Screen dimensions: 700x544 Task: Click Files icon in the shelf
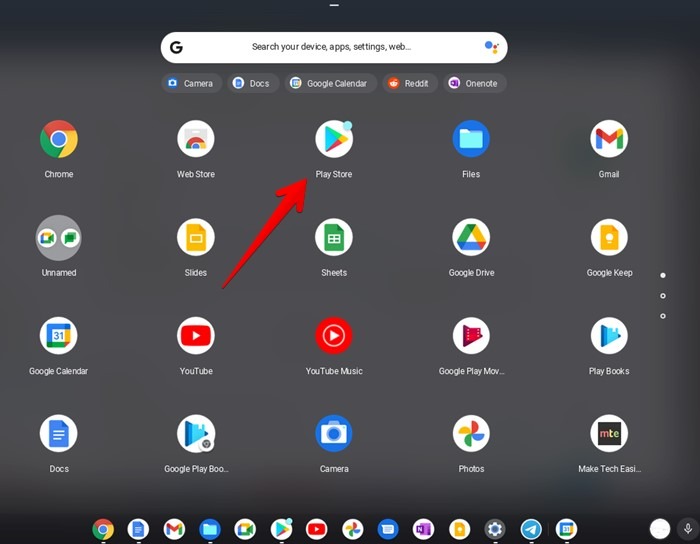coord(210,529)
